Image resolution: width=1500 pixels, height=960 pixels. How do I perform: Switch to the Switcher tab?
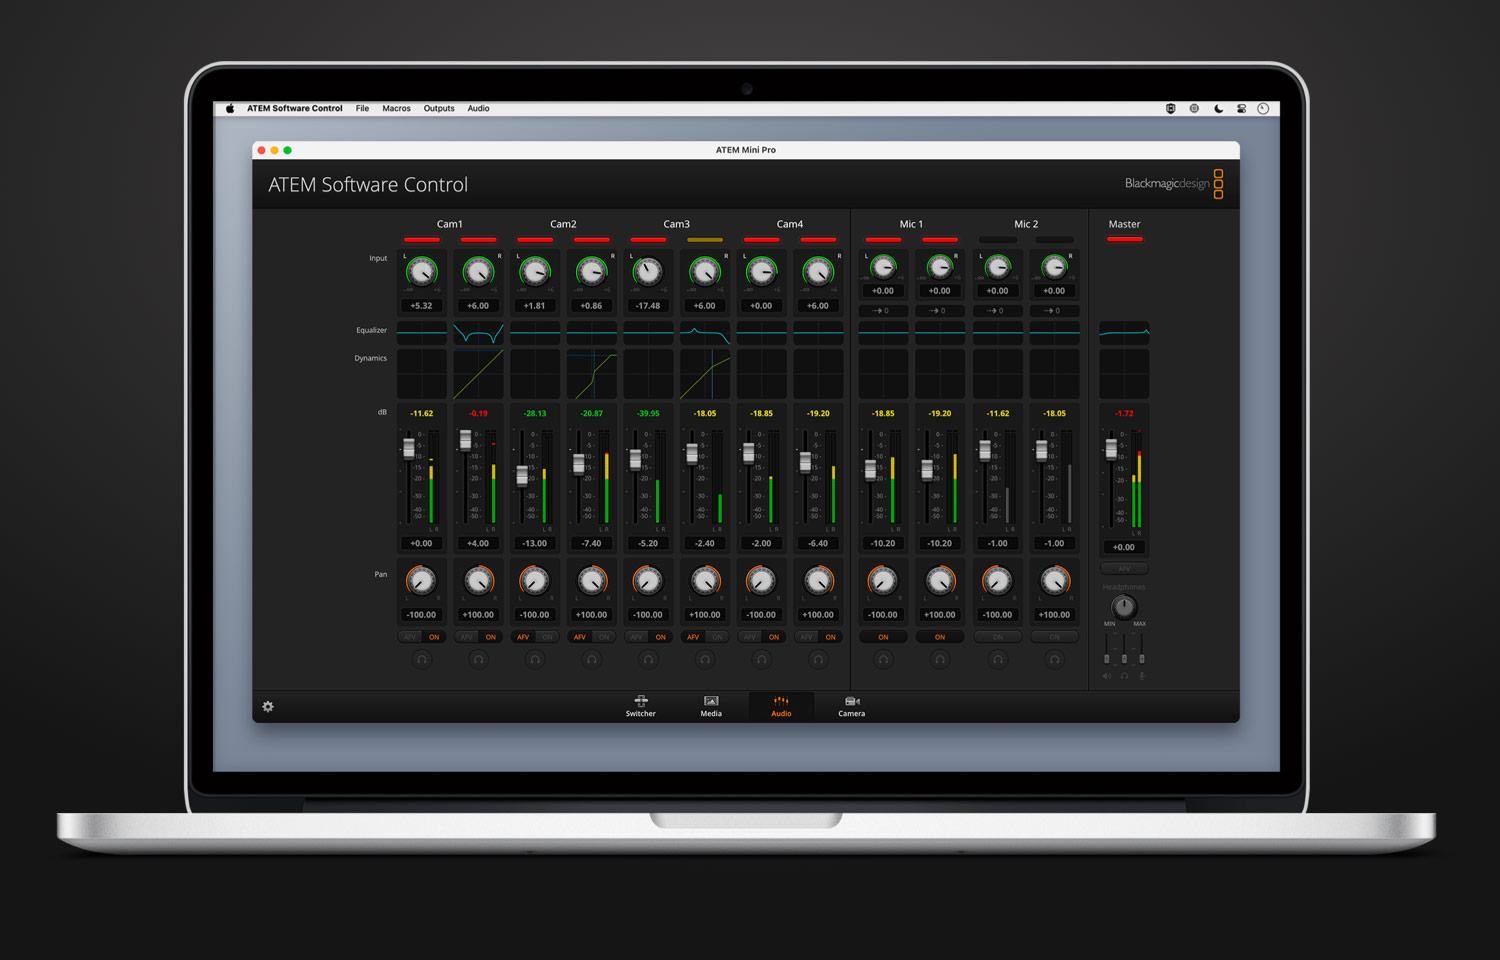(x=640, y=706)
